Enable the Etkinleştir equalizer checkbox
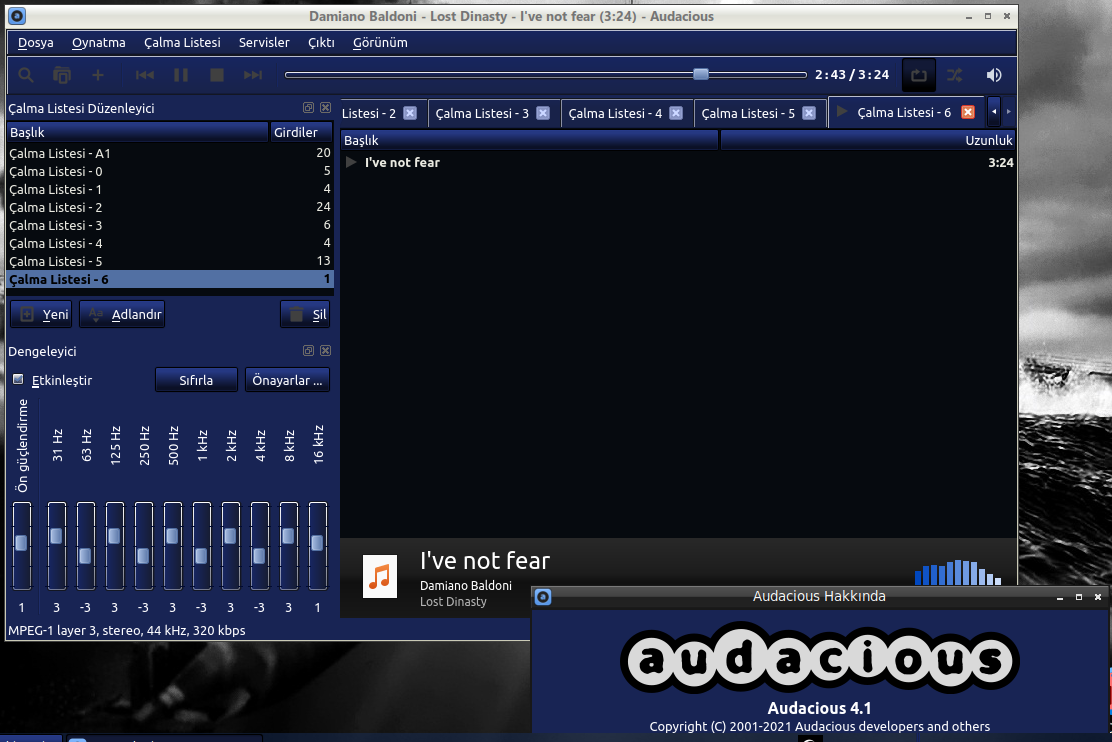Viewport: 1112px width, 742px height. click(x=18, y=380)
